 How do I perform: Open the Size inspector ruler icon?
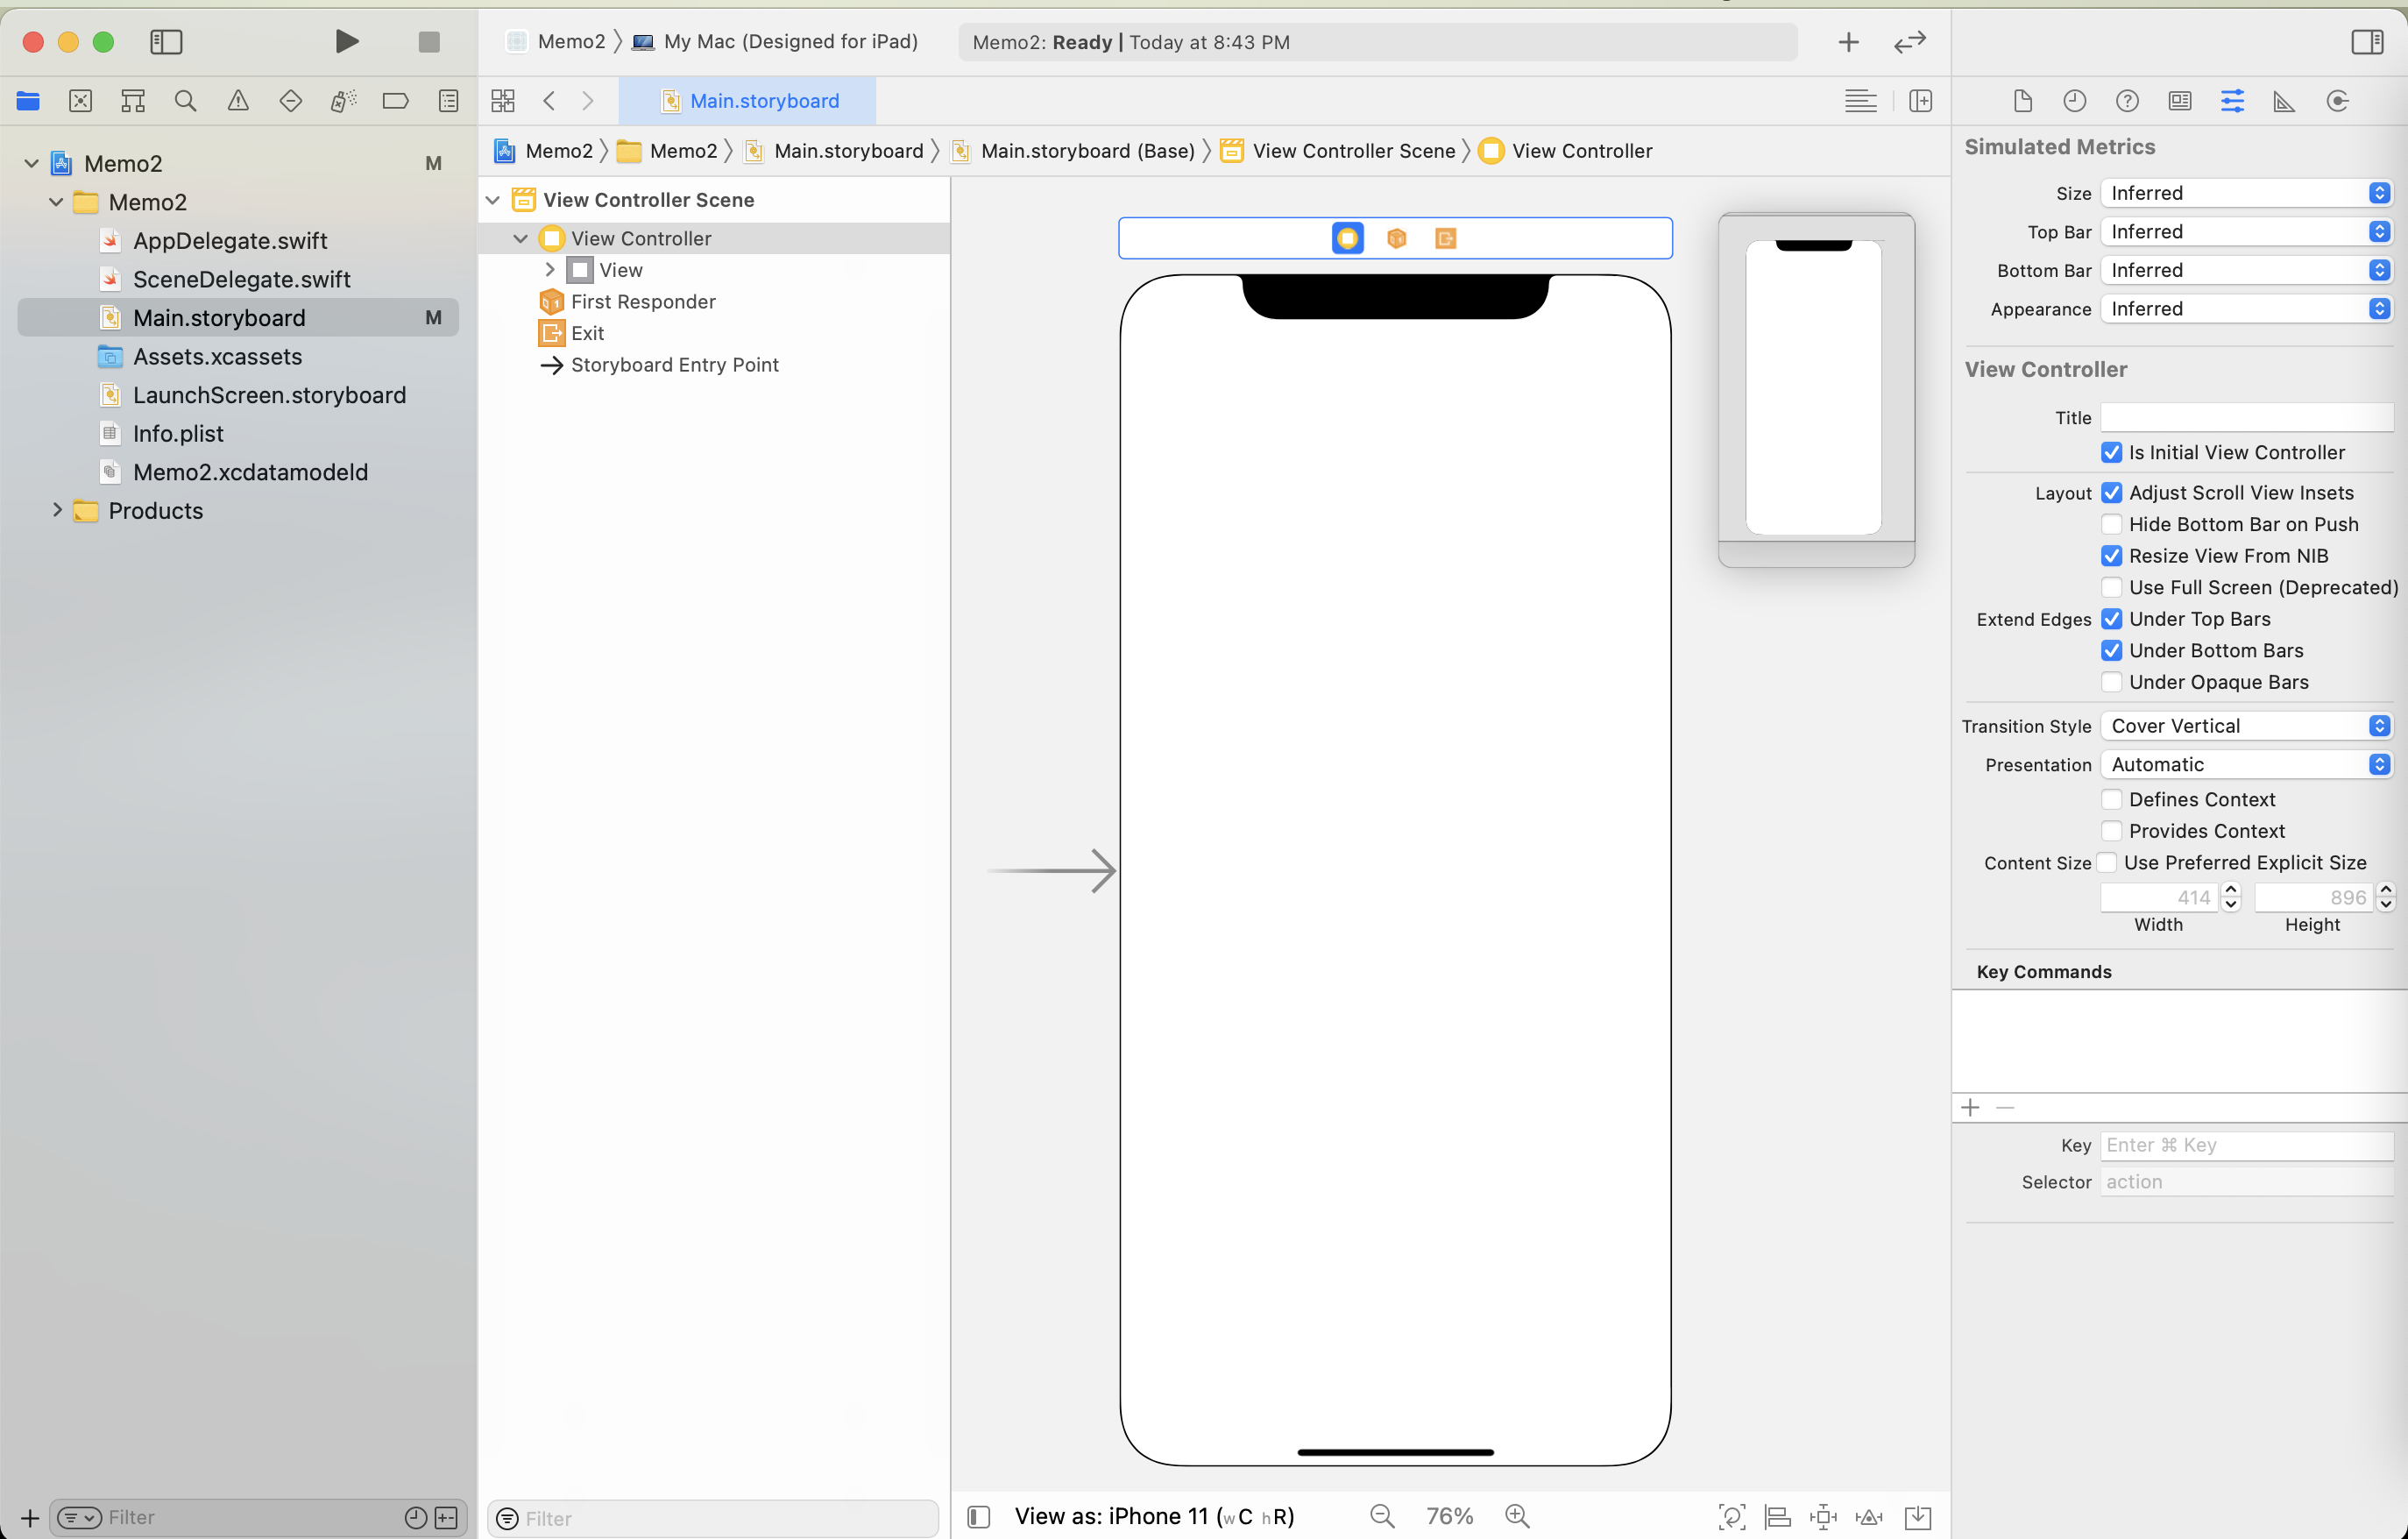coord(2284,101)
